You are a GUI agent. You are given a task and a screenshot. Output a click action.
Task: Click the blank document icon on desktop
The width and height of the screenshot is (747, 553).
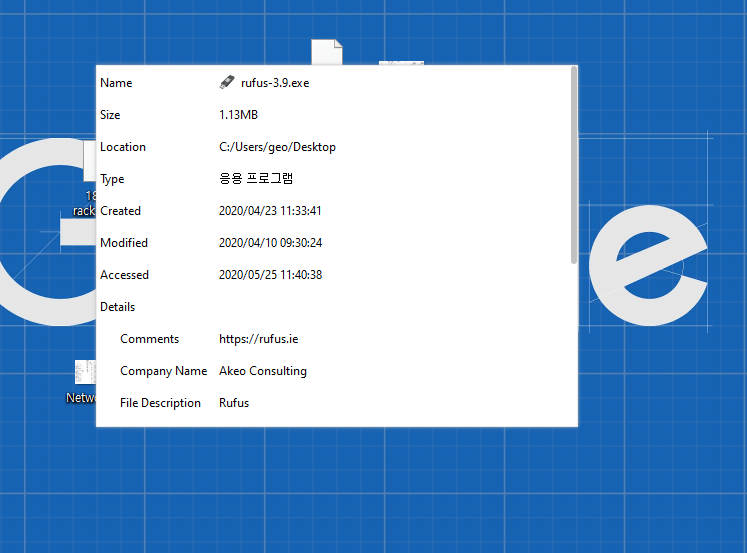pos(327,52)
